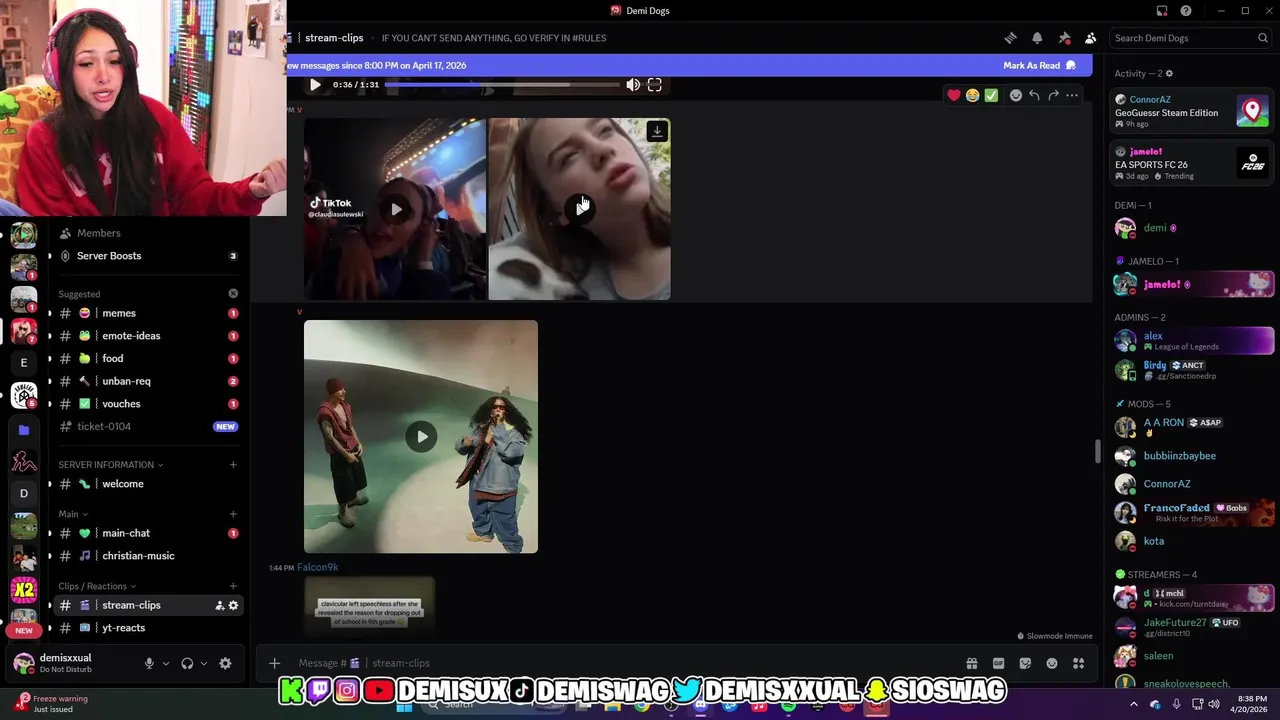The height and width of the screenshot is (720, 1280).
Task: Open the add reaction picker on message
Action: coord(1015,95)
